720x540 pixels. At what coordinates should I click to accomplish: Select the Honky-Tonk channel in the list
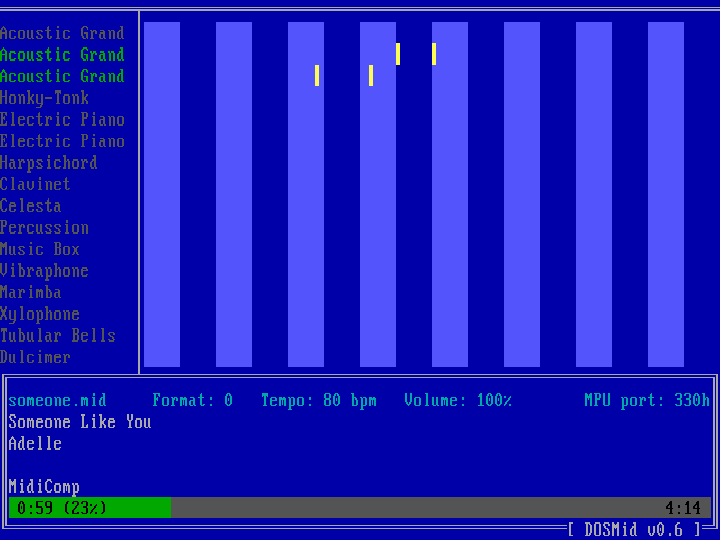pyautogui.click(x=45, y=98)
